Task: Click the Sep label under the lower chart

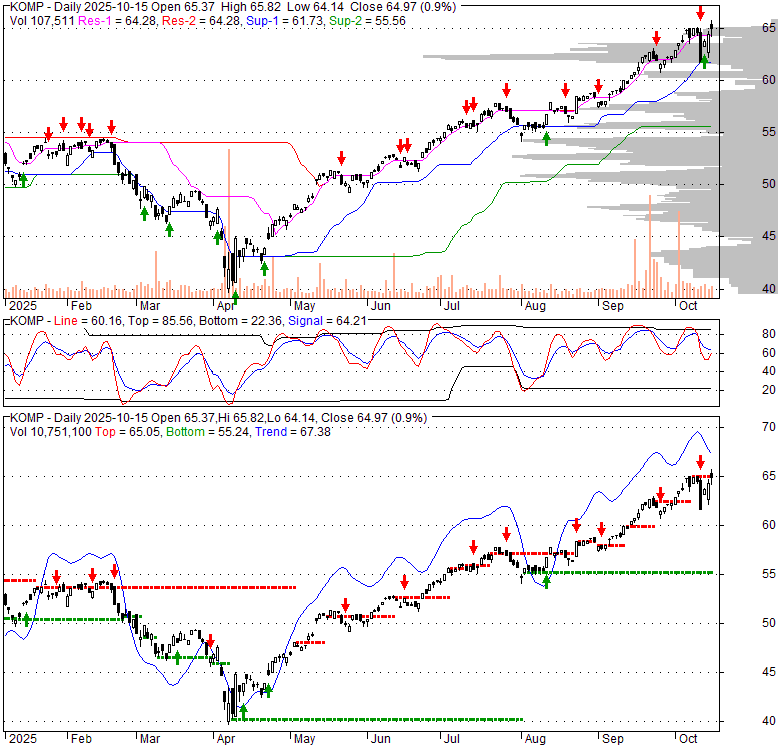Action: (x=612, y=739)
